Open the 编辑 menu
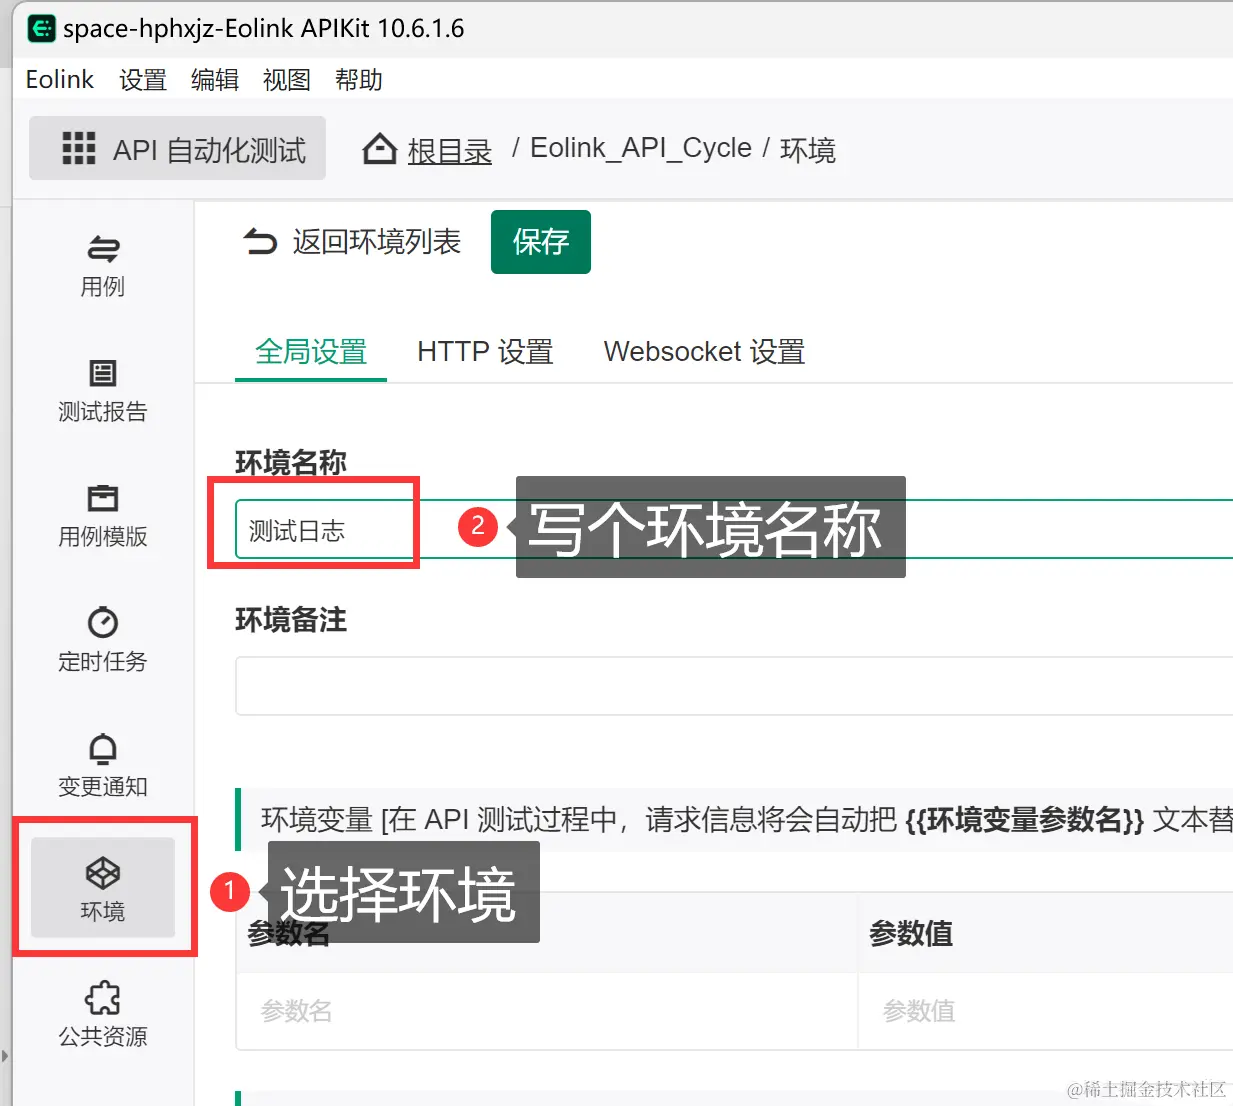Viewport: 1233px width, 1106px height. [x=215, y=80]
